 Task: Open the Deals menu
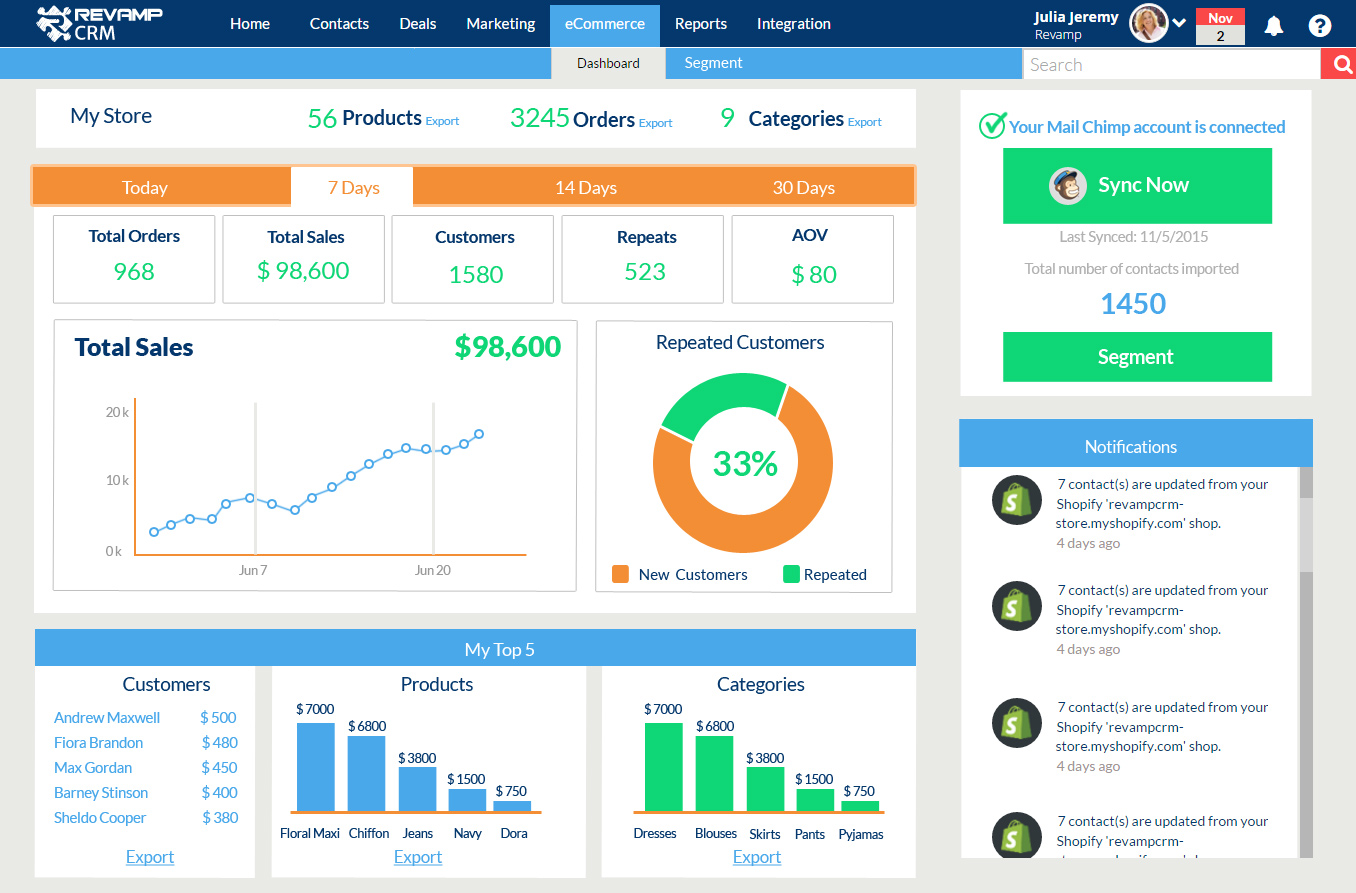[x=417, y=23]
